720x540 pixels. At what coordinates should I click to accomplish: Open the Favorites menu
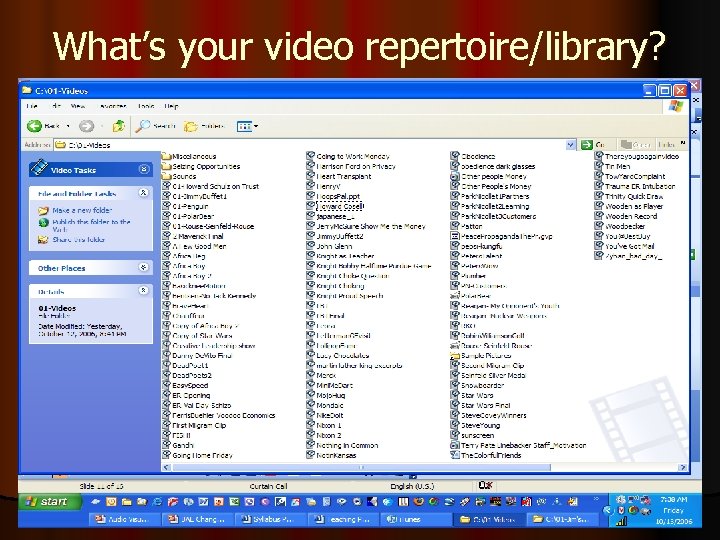click(x=112, y=106)
